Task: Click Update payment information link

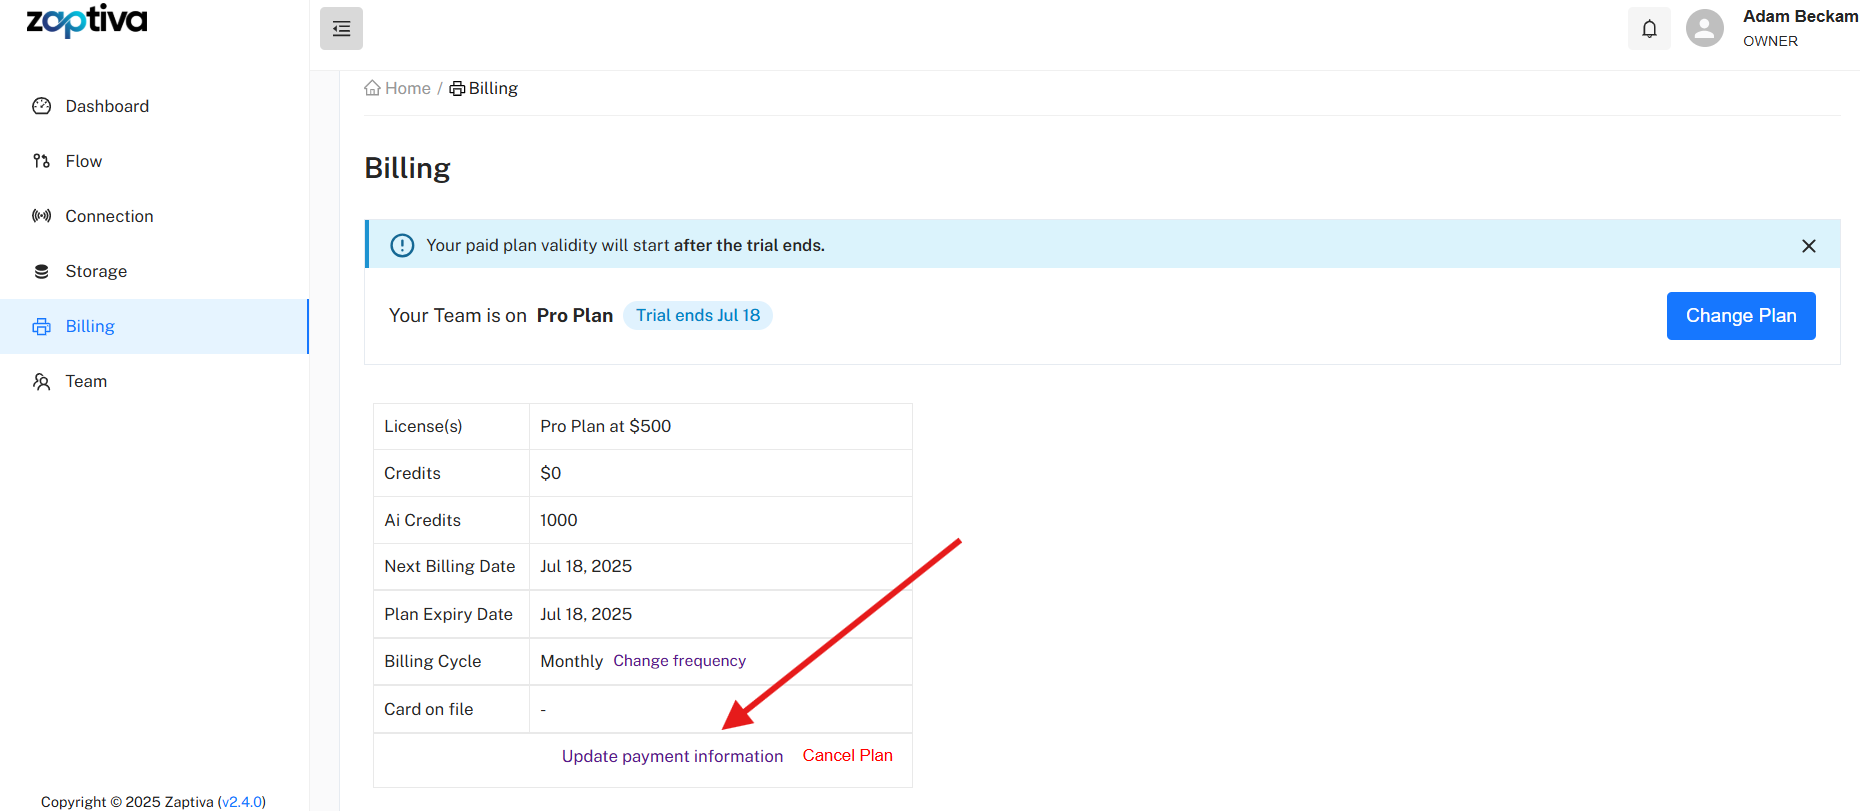Action: coord(672,756)
